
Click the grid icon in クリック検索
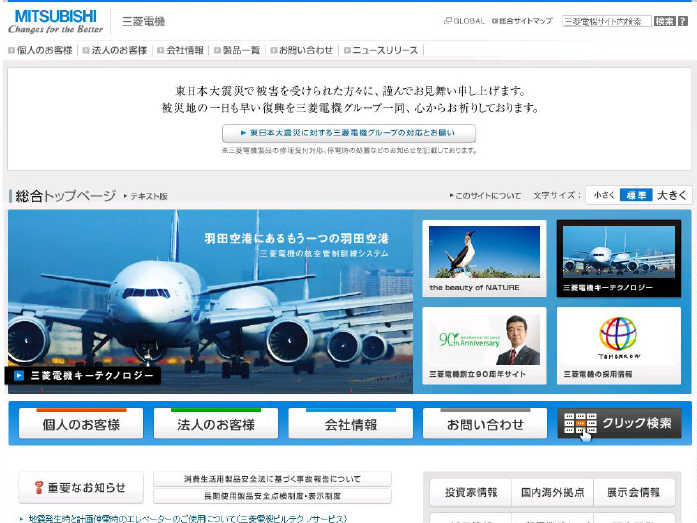[580, 423]
